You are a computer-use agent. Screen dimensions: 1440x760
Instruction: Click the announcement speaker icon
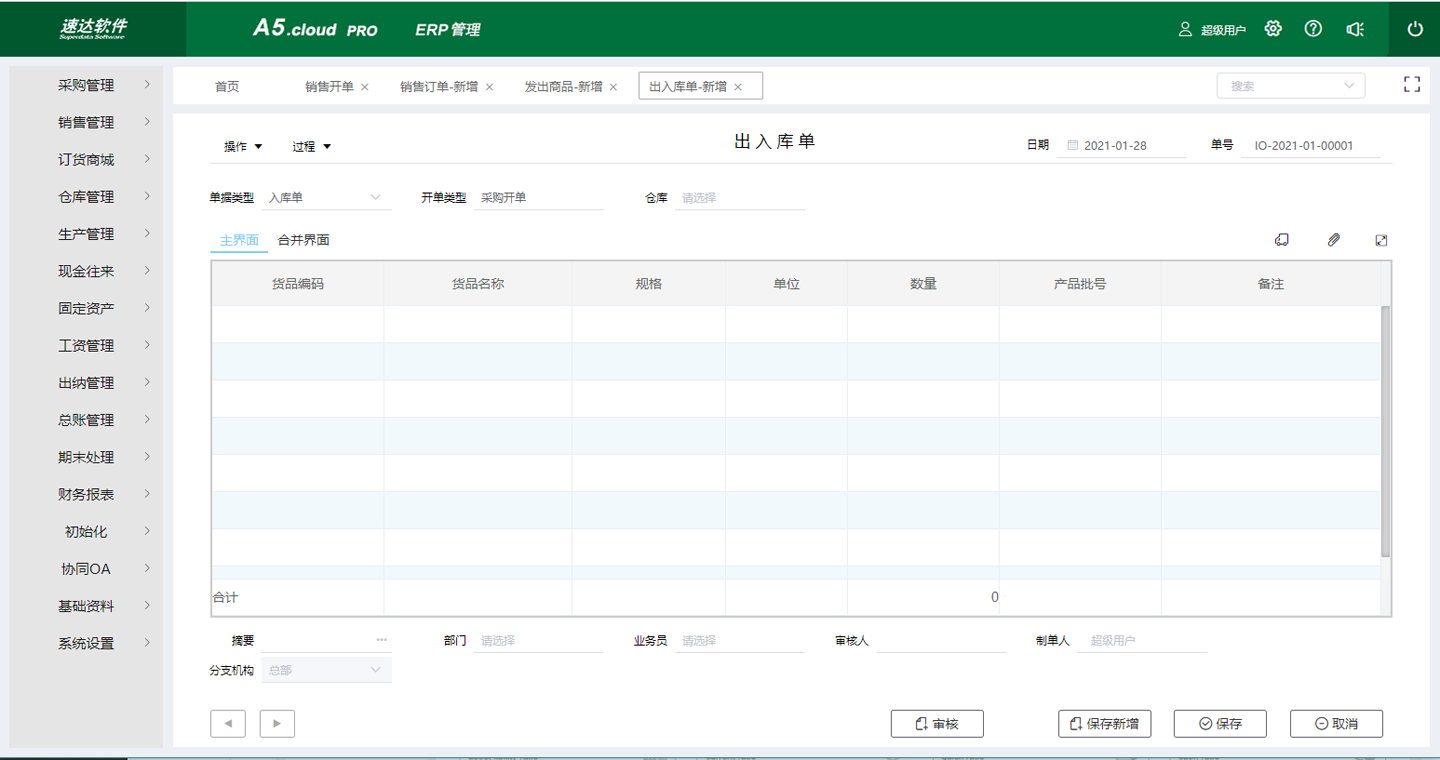click(1355, 29)
